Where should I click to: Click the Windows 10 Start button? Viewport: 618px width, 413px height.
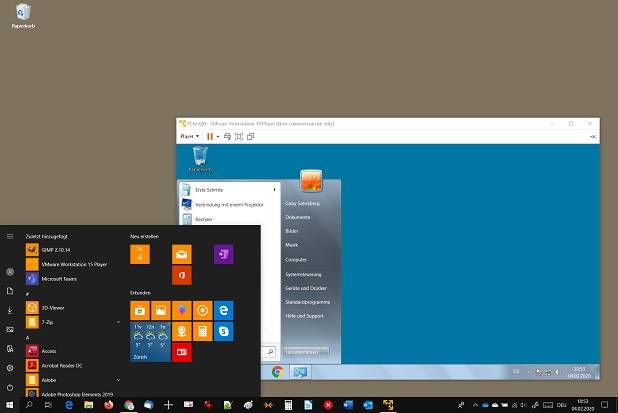point(9,405)
